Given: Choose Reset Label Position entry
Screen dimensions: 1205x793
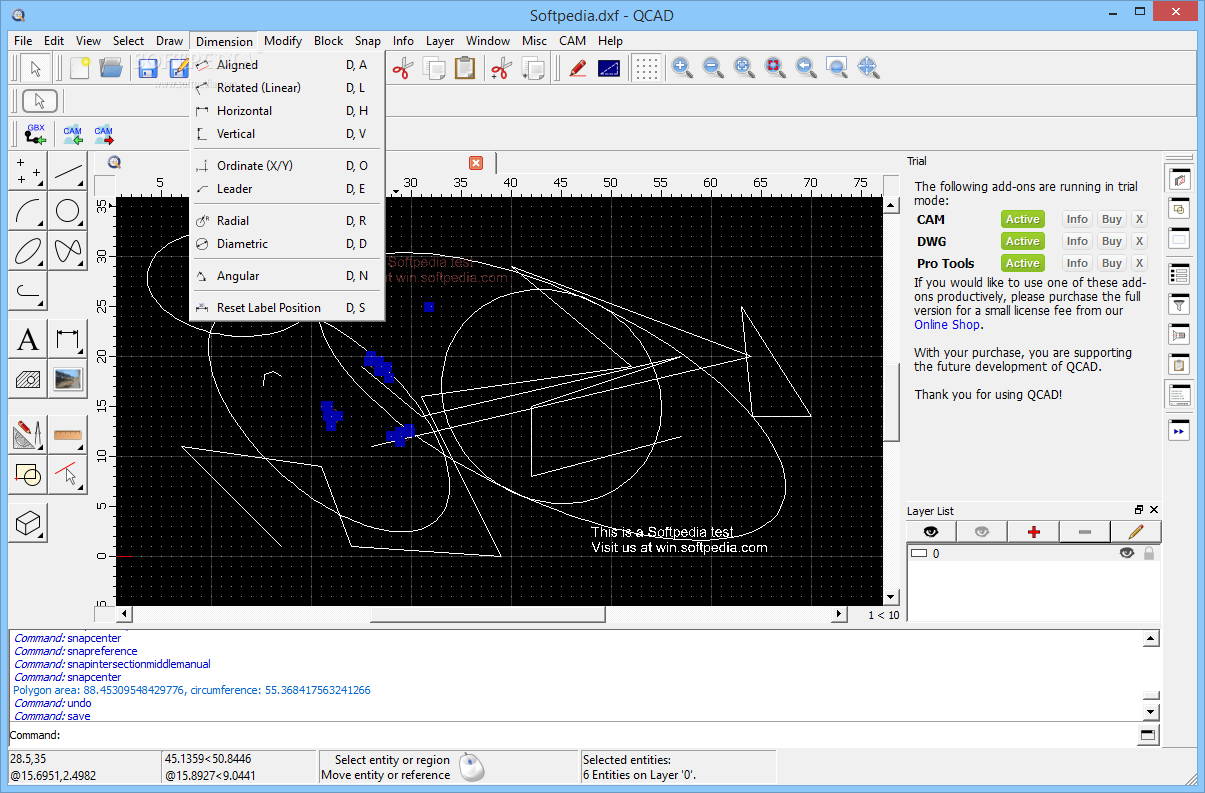Looking at the screenshot, I should (287, 308).
